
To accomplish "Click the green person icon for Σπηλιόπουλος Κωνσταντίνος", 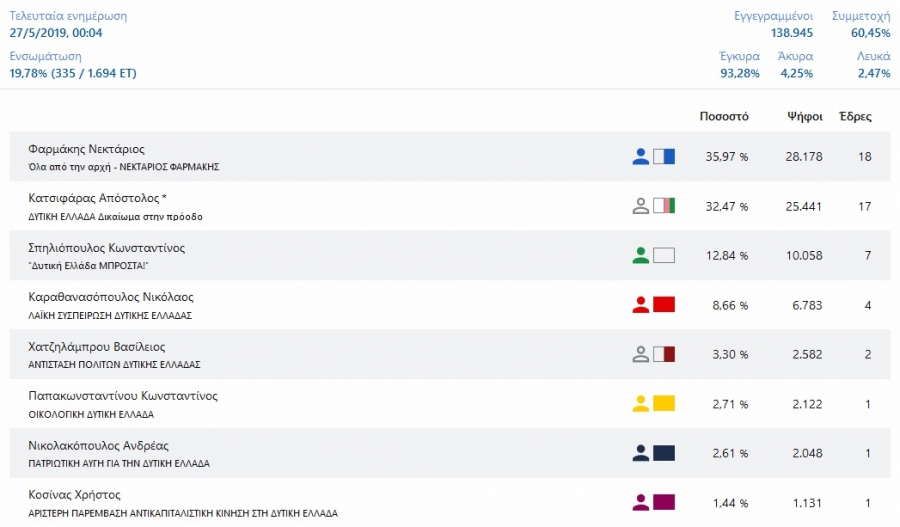I will point(641,255).
